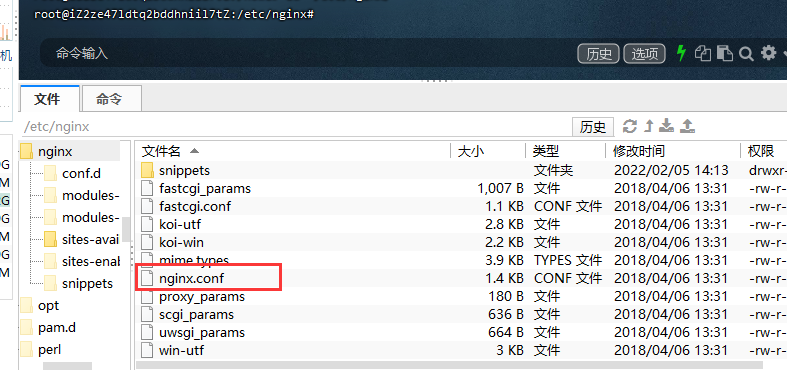Click the 1,007 B size cell

coord(500,188)
